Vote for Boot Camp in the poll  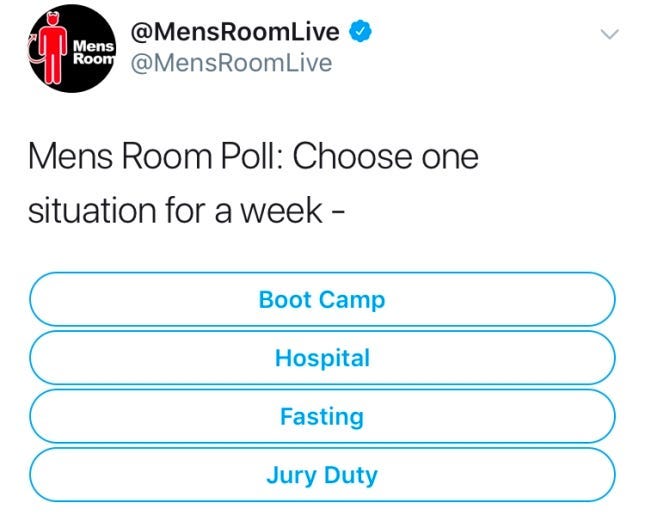pyautogui.click(x=322, y=299)
